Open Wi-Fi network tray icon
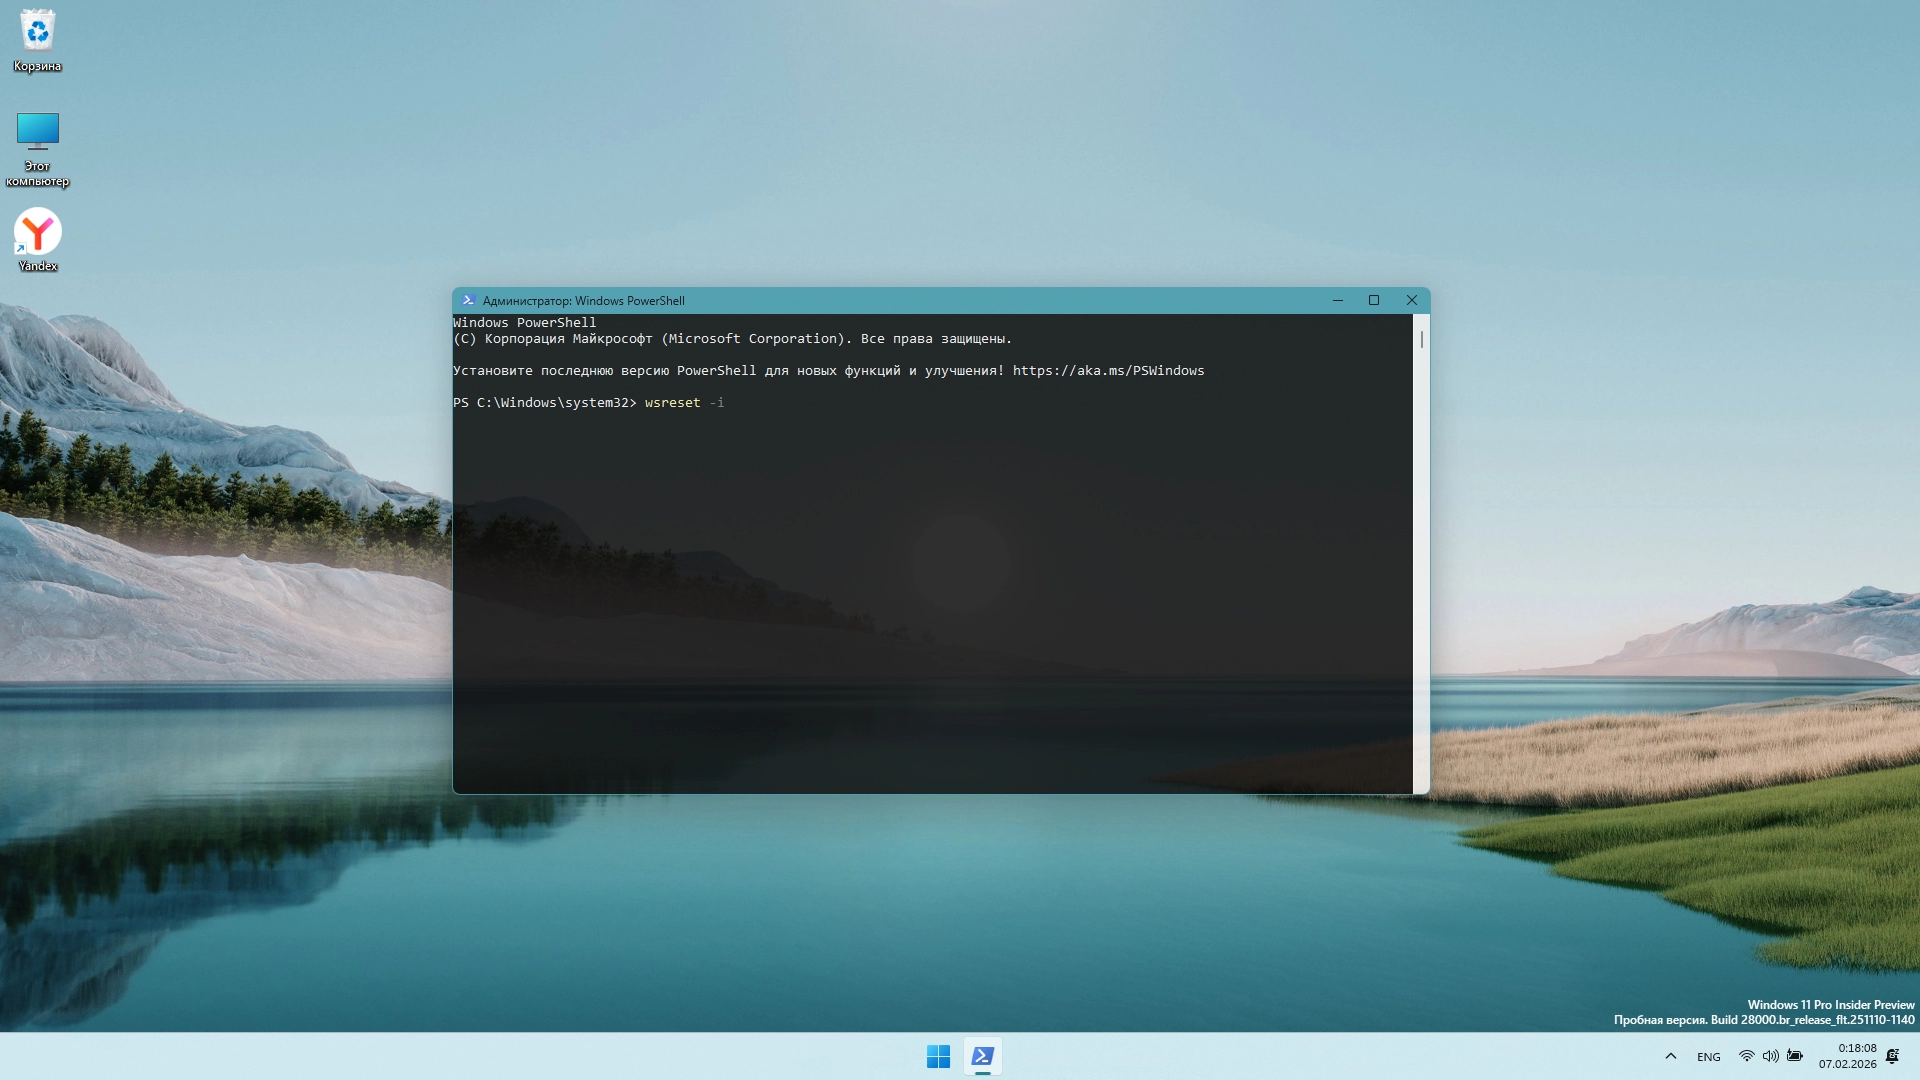Image resolution: width=1920 pixels, height=1080 pixels. (x=1746, y=1056)
